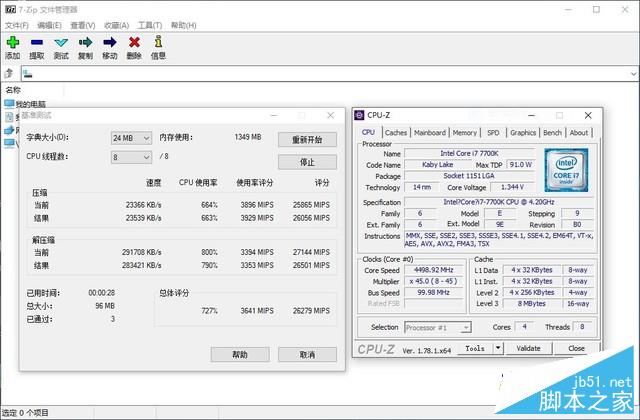Image resolution: width=640 pixels, height=420 pixels.
Task: Click the Close button in CPU-Z footer
Action: [x=576, y=349]
